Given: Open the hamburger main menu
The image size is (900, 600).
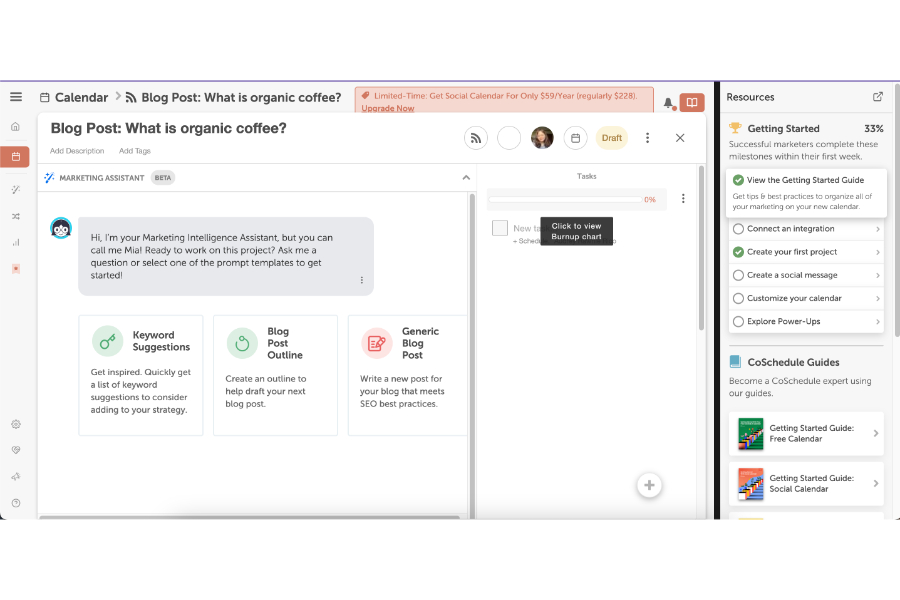Looking at the screenshot, I should click(16, 97).
